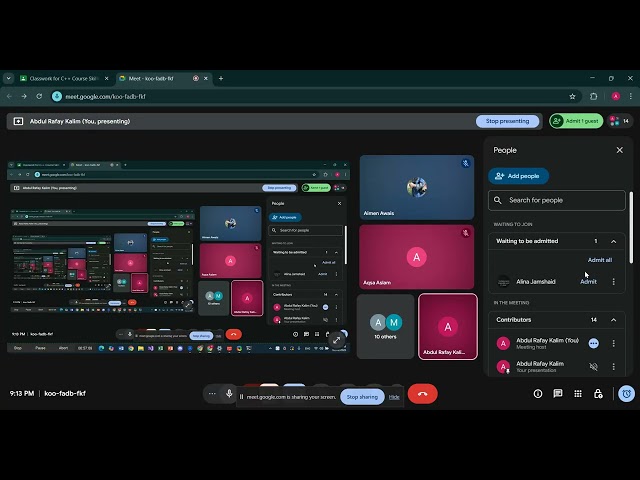Click the red Leave call button
Image resolution: width=640 pixels, height=480 pixels.
422,394
